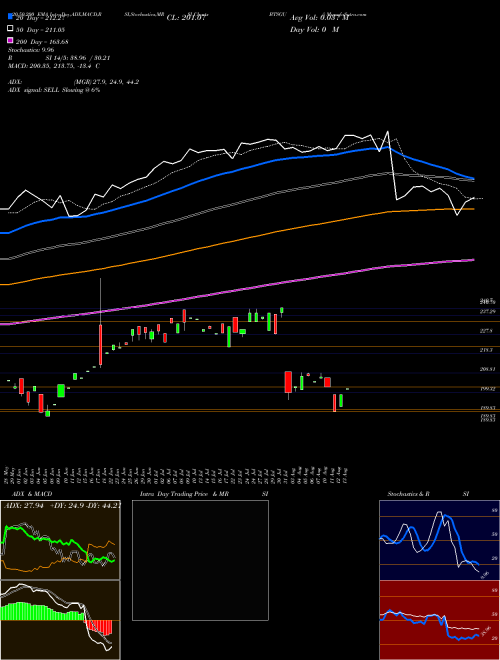Click the tall red candlestick with long wick

click(101, 344)
